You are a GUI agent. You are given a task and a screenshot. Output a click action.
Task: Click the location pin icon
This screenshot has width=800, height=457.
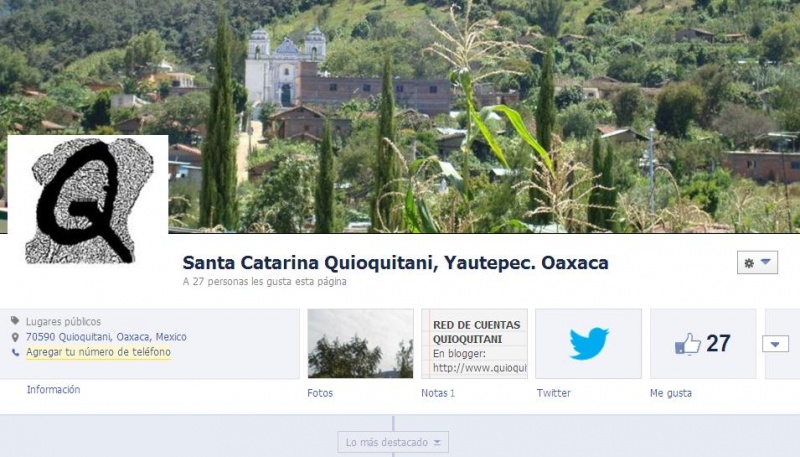click(15, 337)
